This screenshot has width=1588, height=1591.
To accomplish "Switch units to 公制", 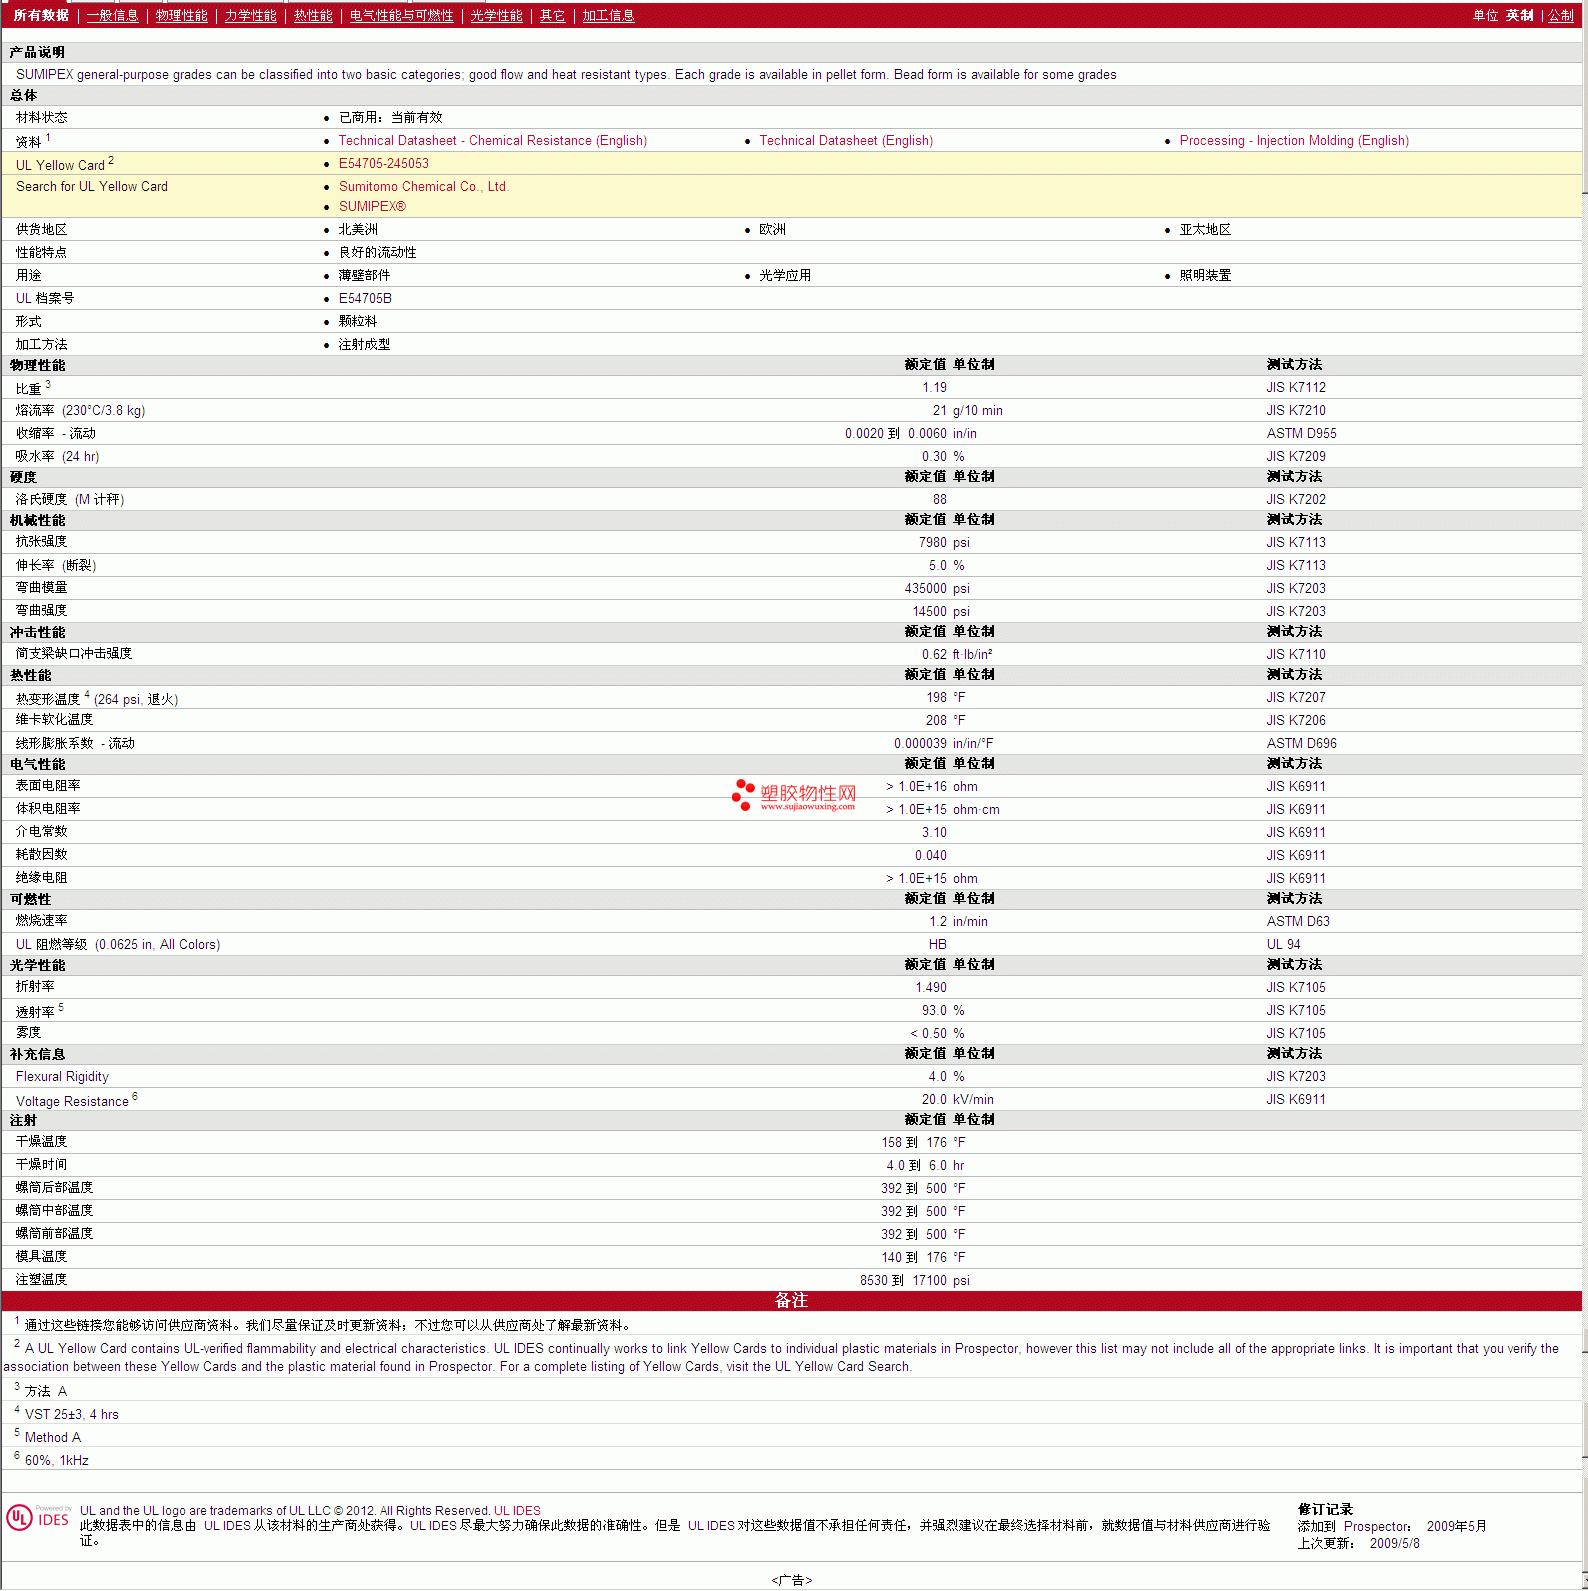I will [x=1560, y=16].
